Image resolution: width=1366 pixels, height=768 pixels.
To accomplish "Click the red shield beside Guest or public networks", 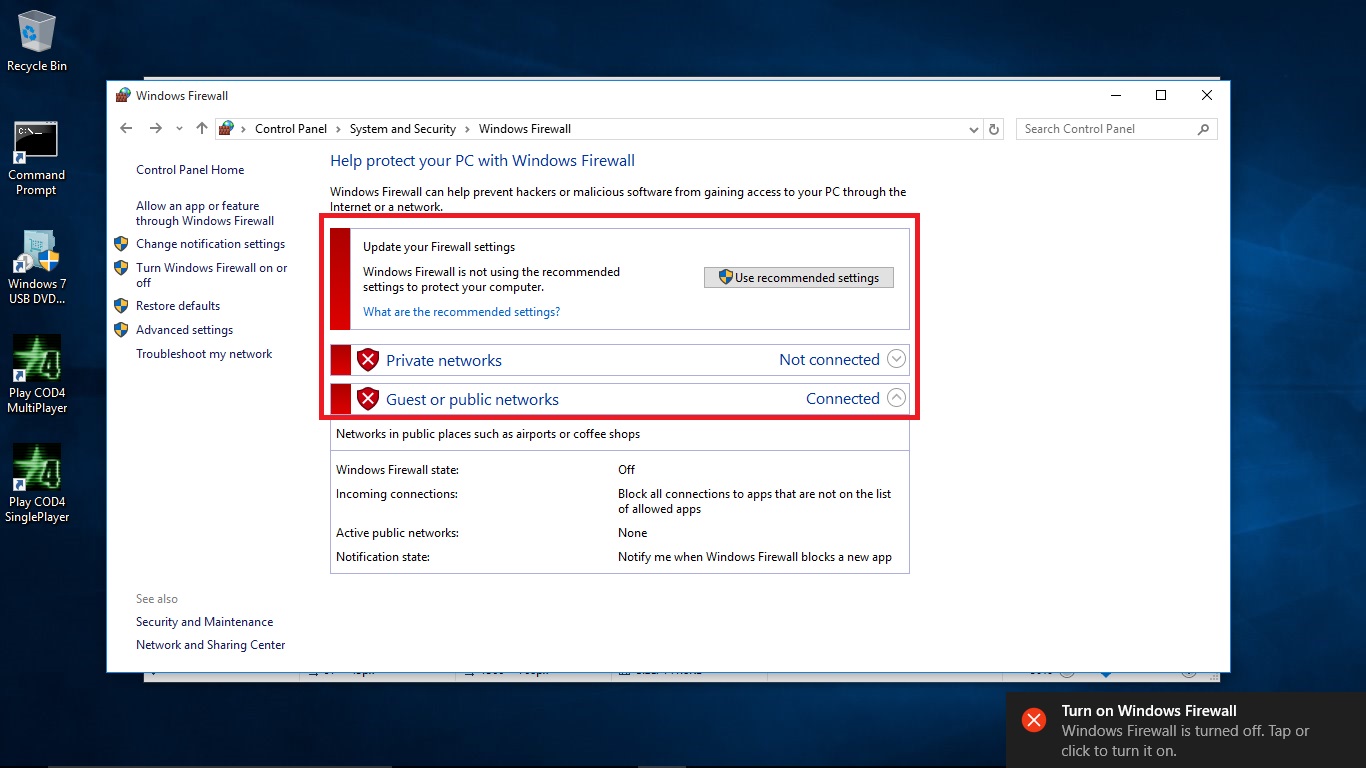I will 368,399.
